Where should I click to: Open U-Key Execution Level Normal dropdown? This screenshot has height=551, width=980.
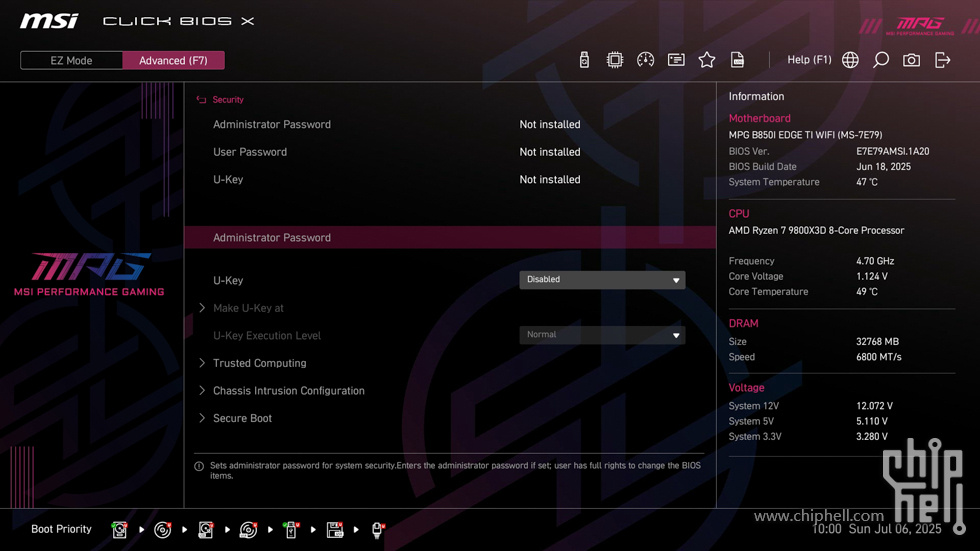[602, 335]
